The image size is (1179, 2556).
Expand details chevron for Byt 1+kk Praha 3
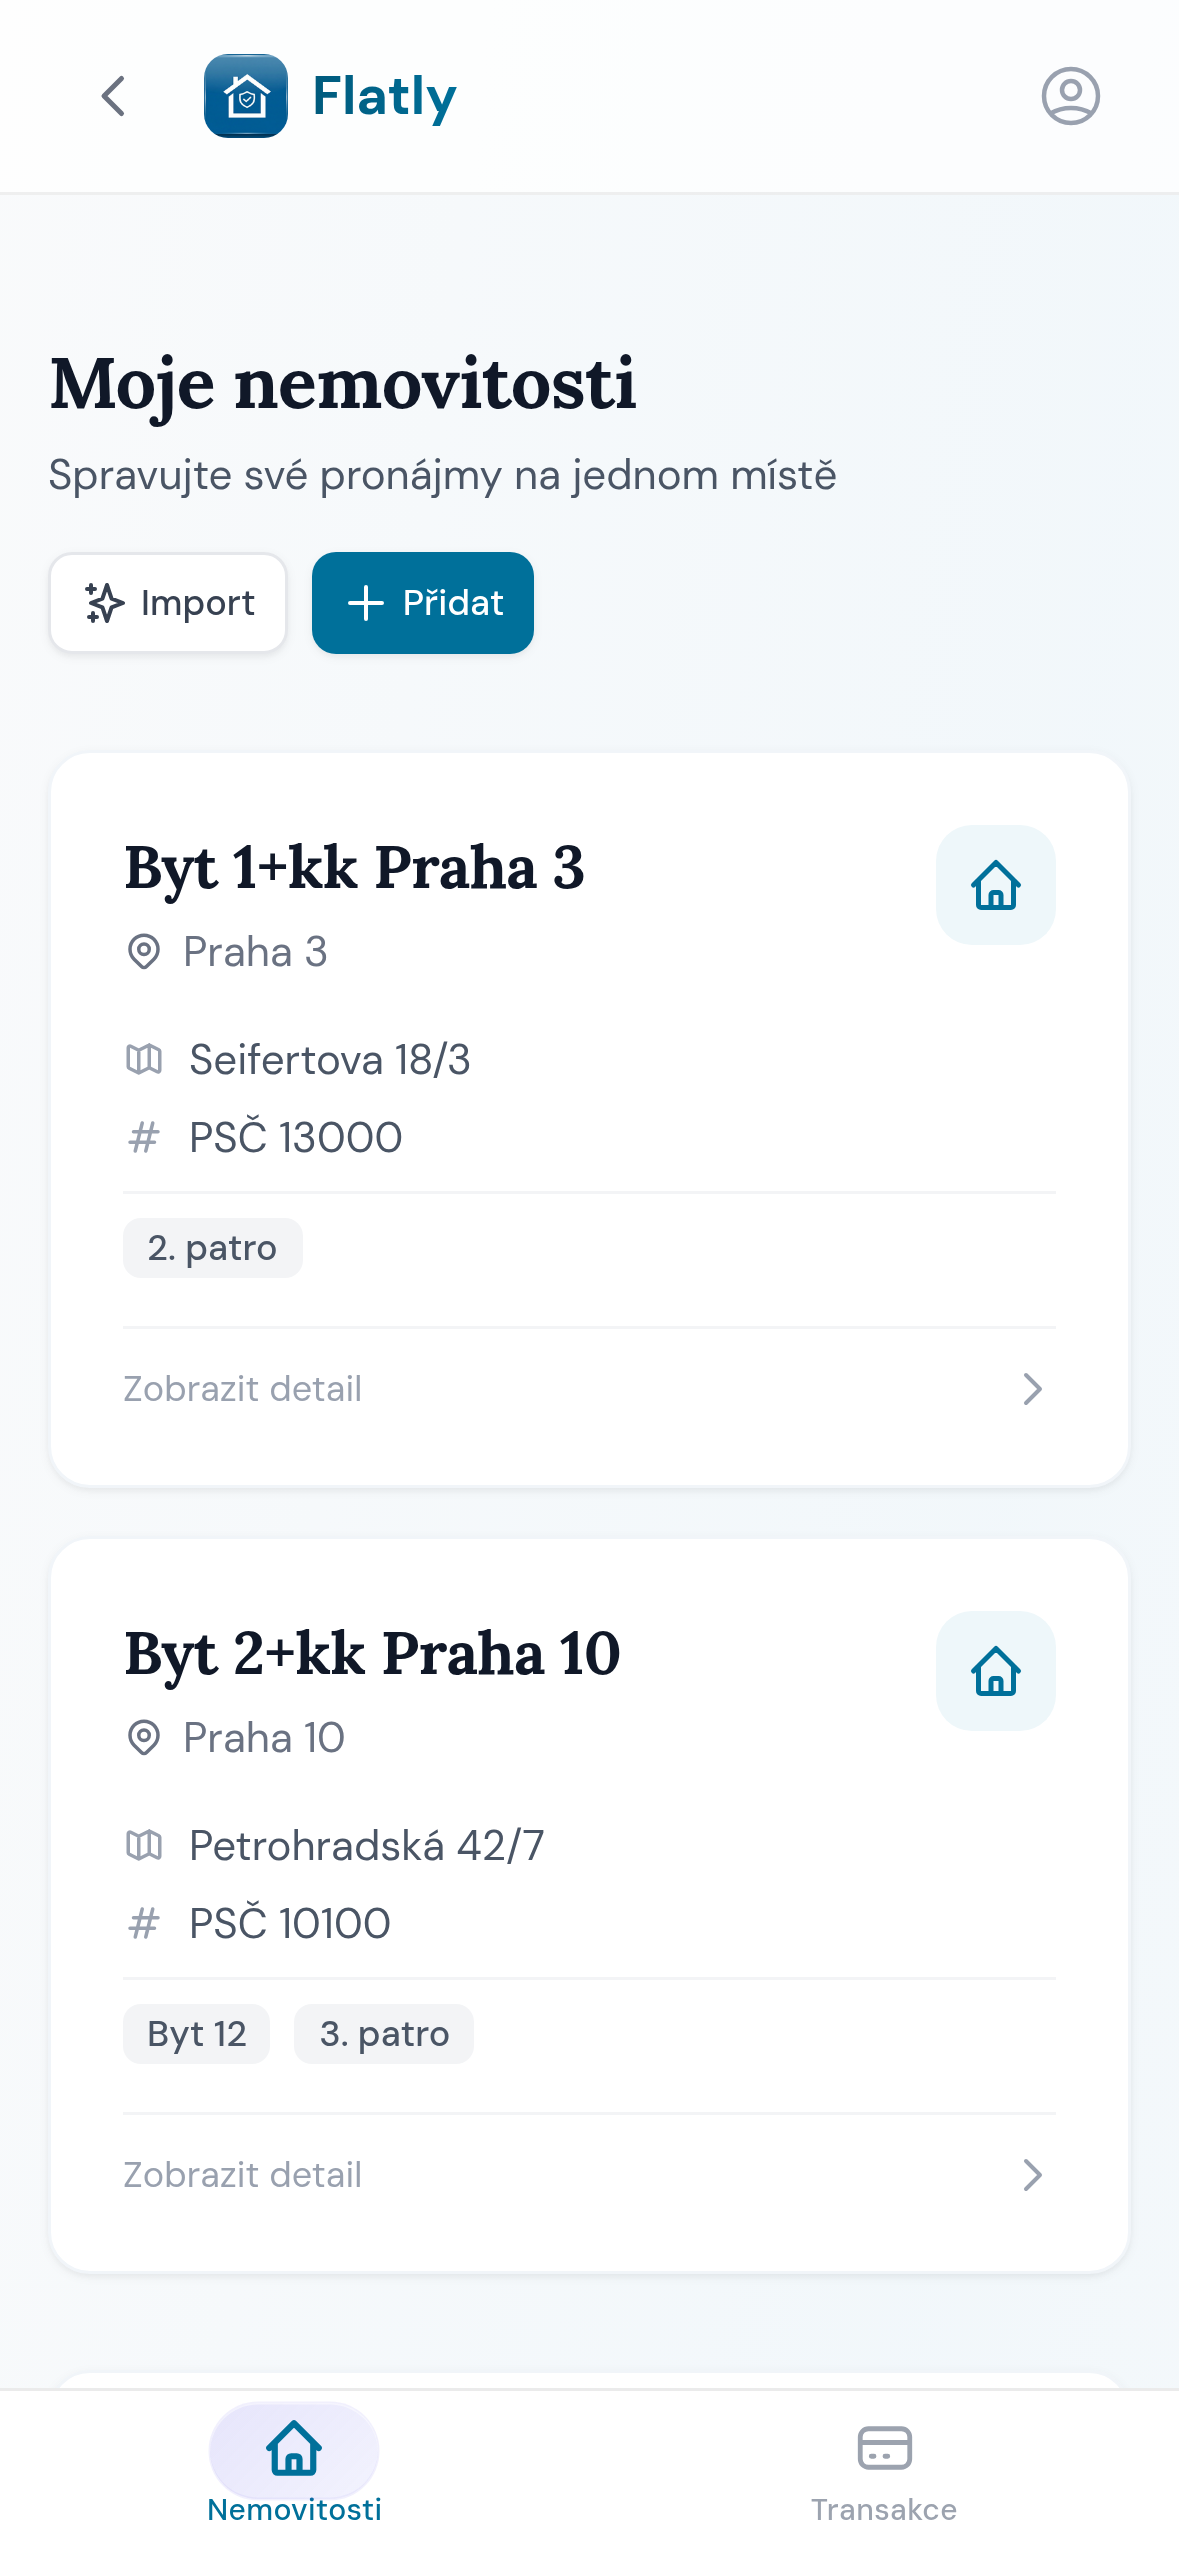pyautogui.click(x=1032, y=1389)
